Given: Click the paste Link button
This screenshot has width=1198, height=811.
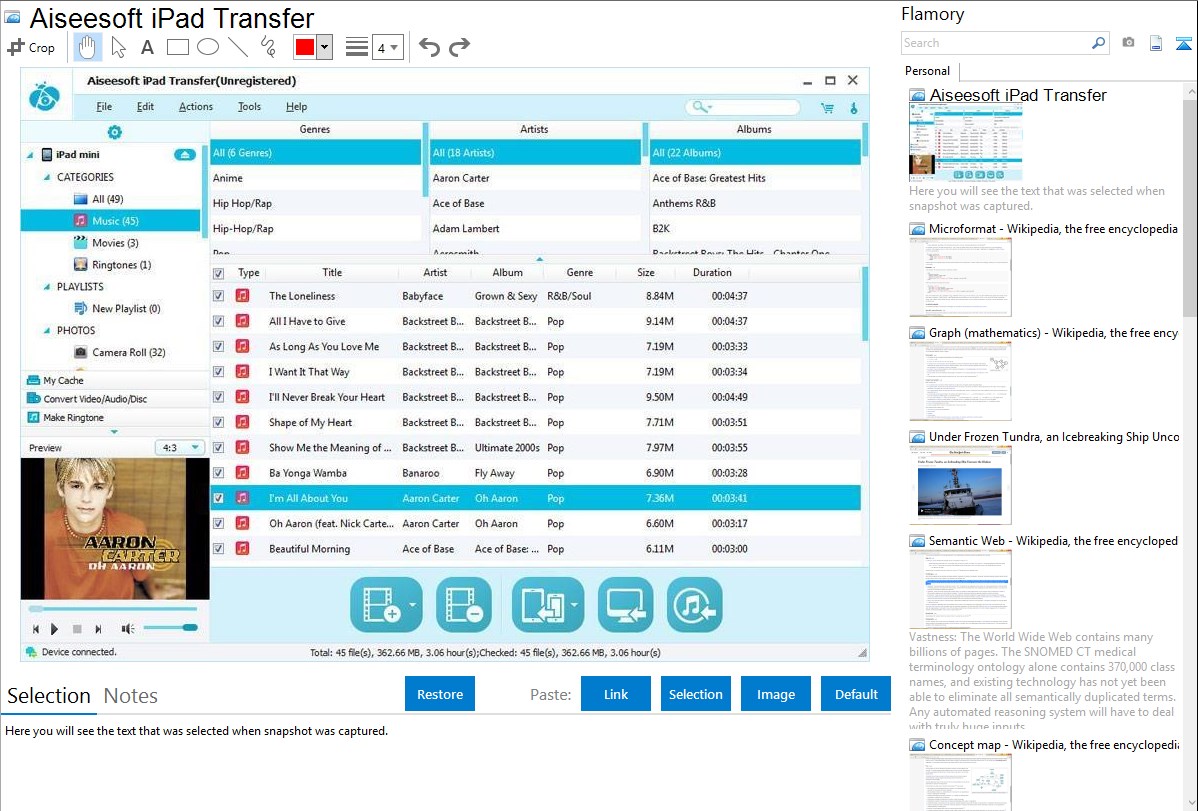Looking at the screenshot, I should (x=616, y=694).
